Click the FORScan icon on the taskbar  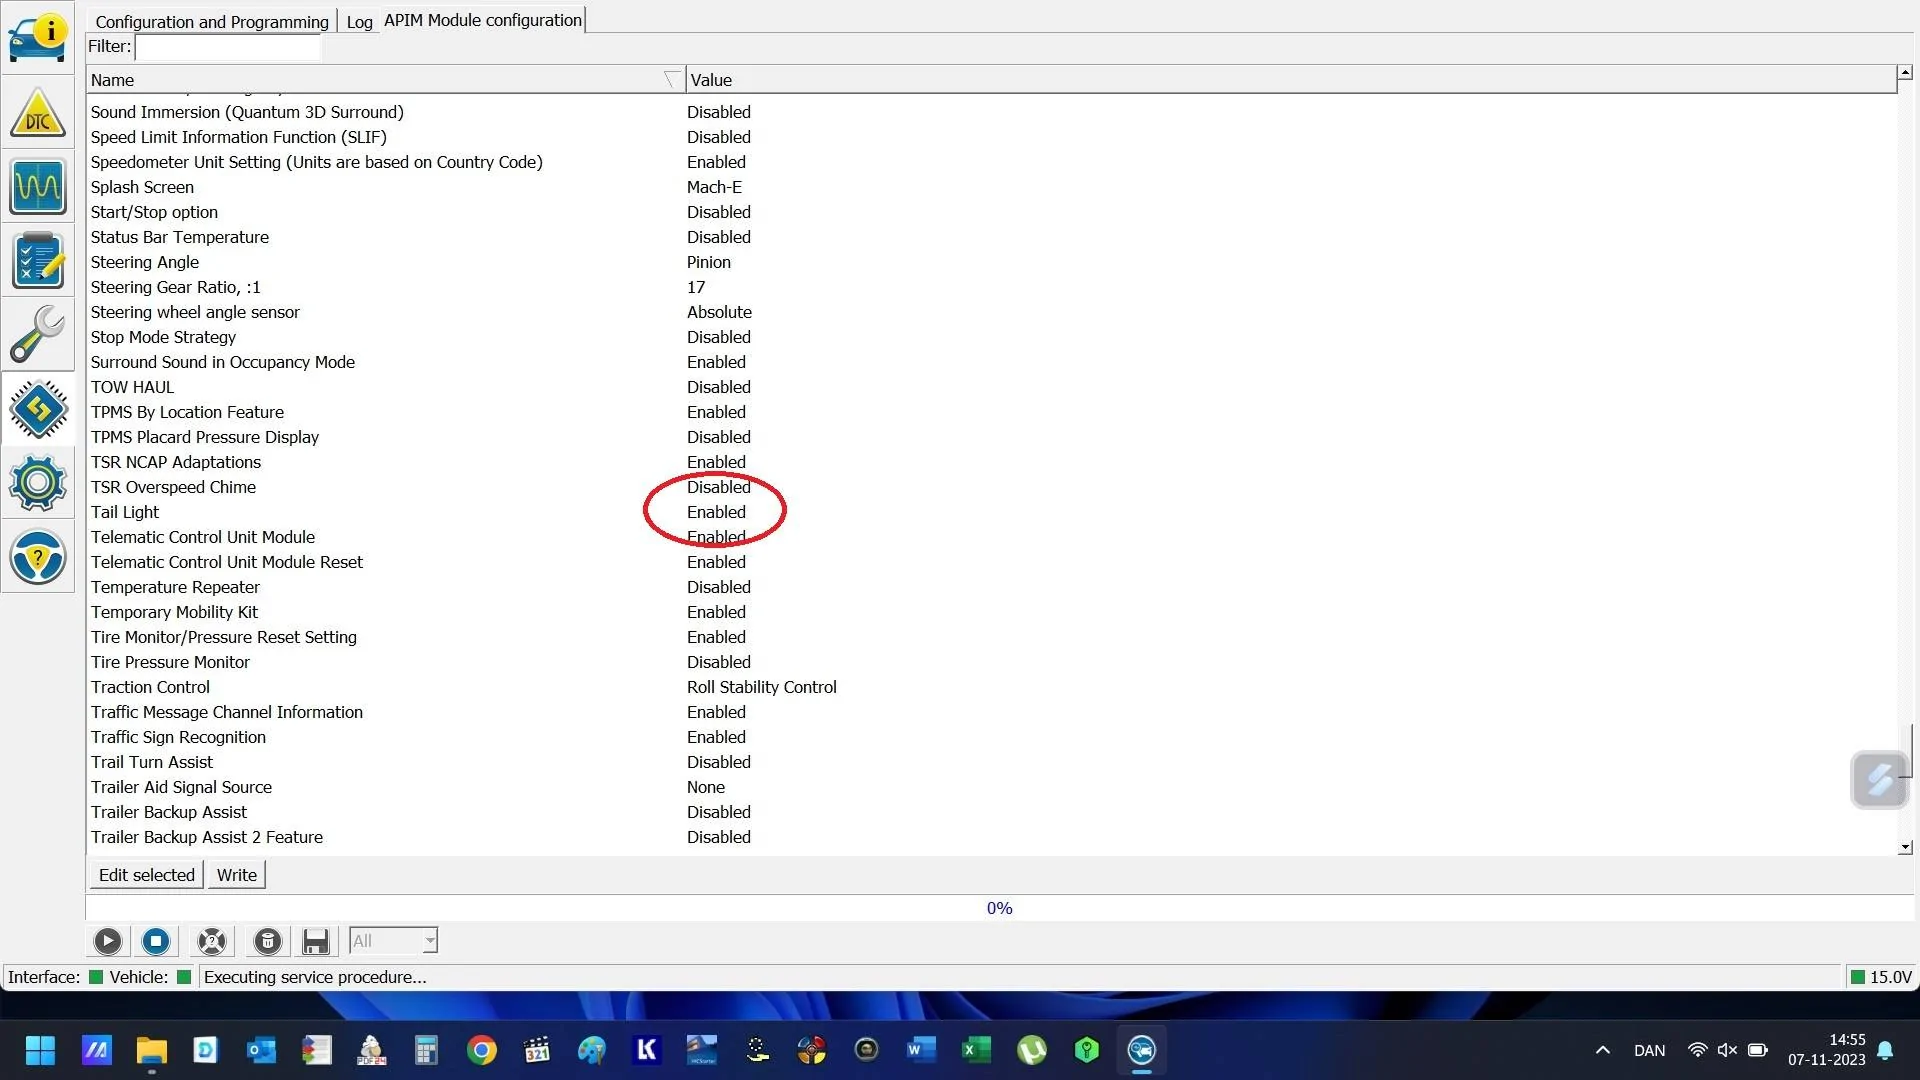coord(1141,1050)
